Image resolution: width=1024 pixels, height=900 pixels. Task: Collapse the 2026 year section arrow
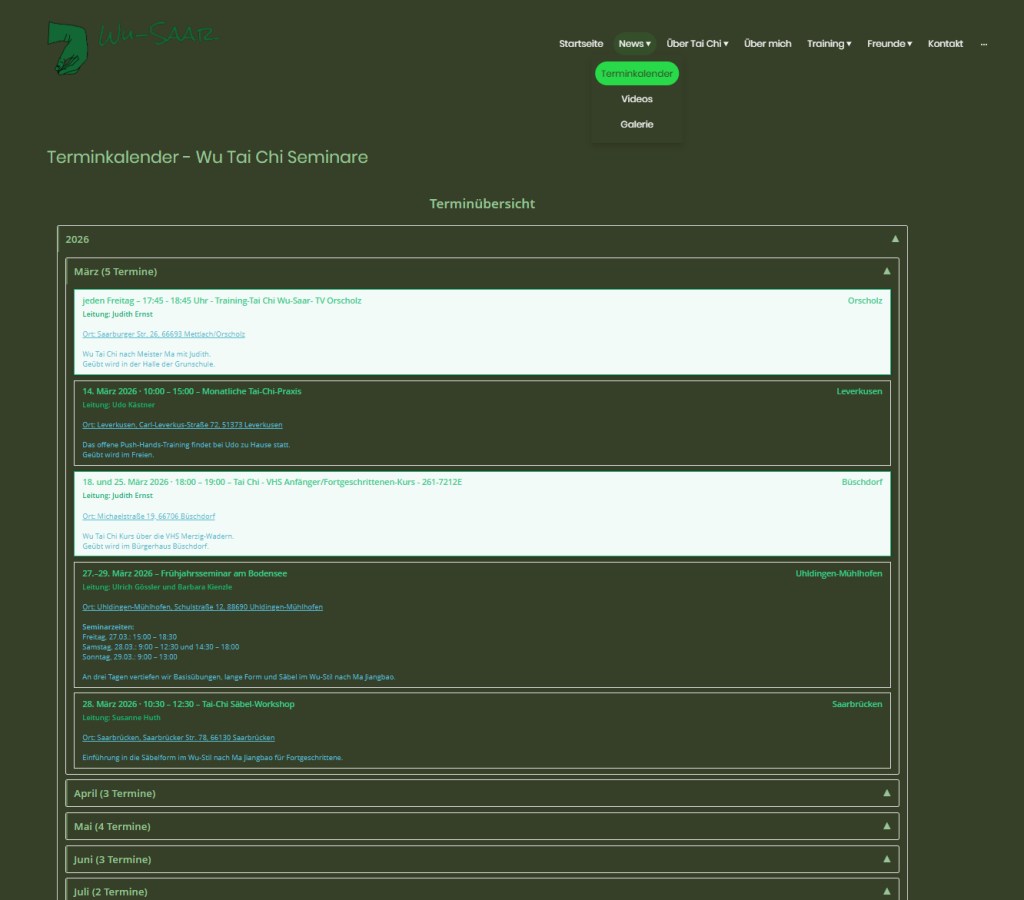click(895, 239)
